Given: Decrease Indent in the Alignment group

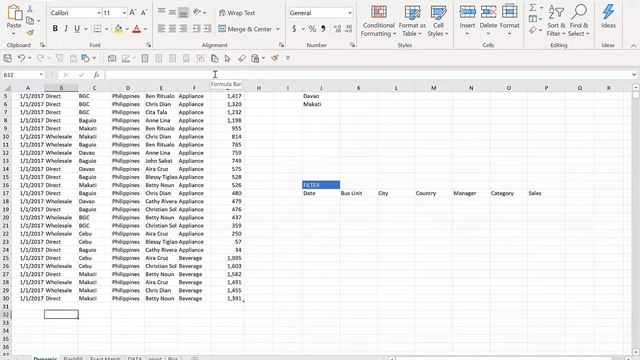Looking at the screenshot, I should point(196,29).
